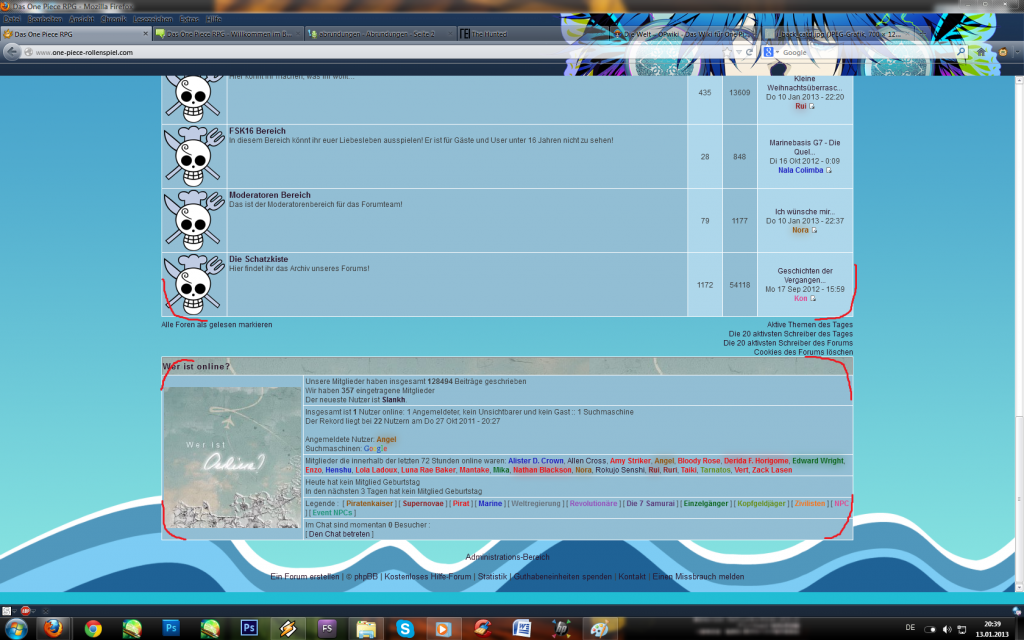Click the DE language indicator in tray

(910, 628)
